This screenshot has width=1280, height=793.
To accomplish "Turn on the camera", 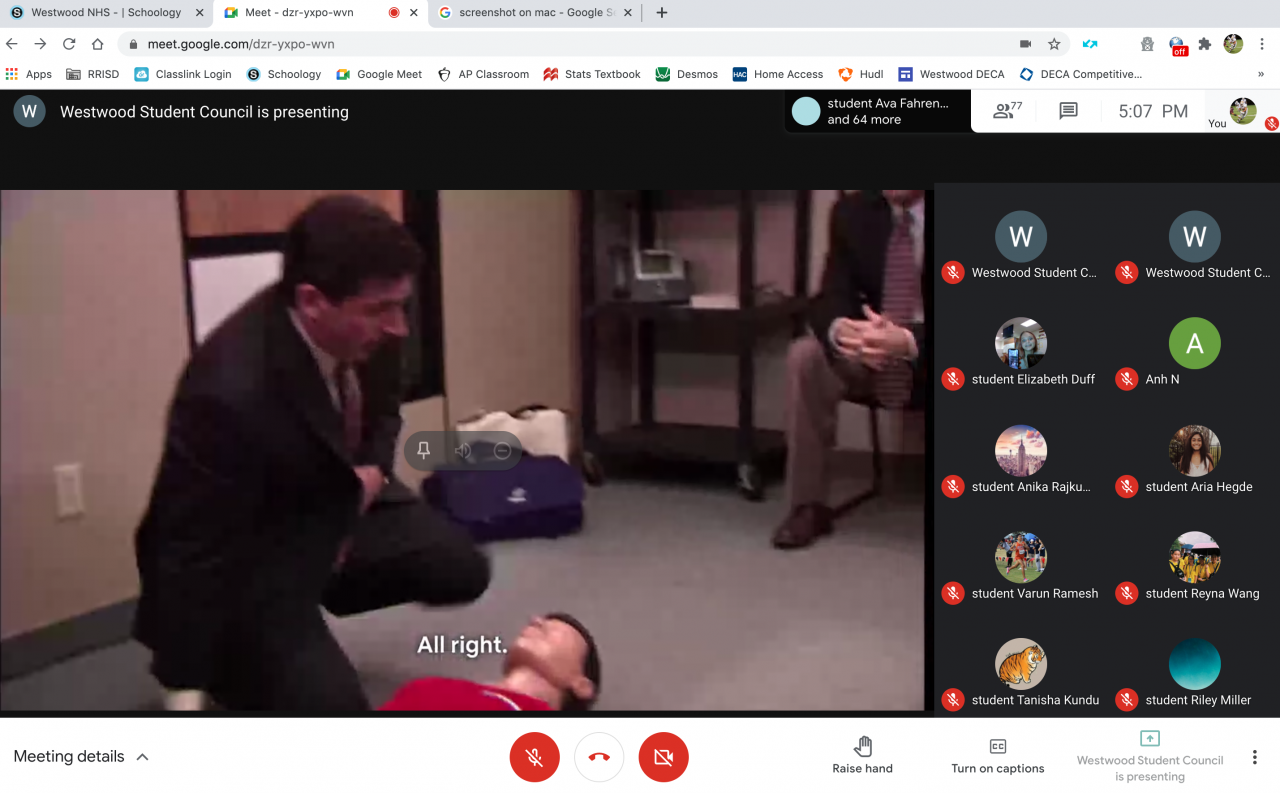I will pos(664,757).
